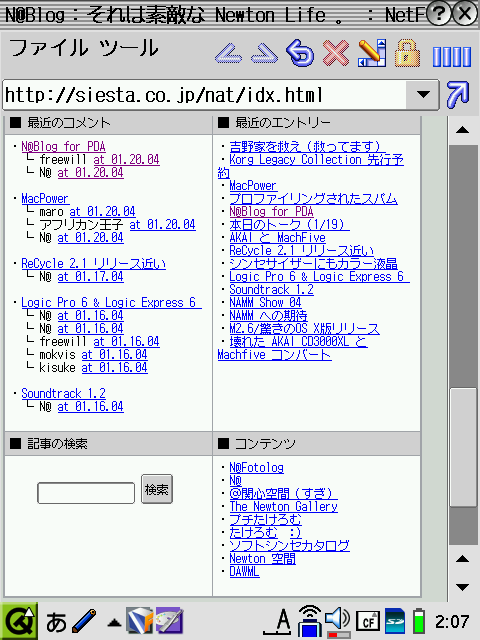
Task: Open the M2.6/驚きのOS X版リリース entry
Action: (x=304, y=329)
